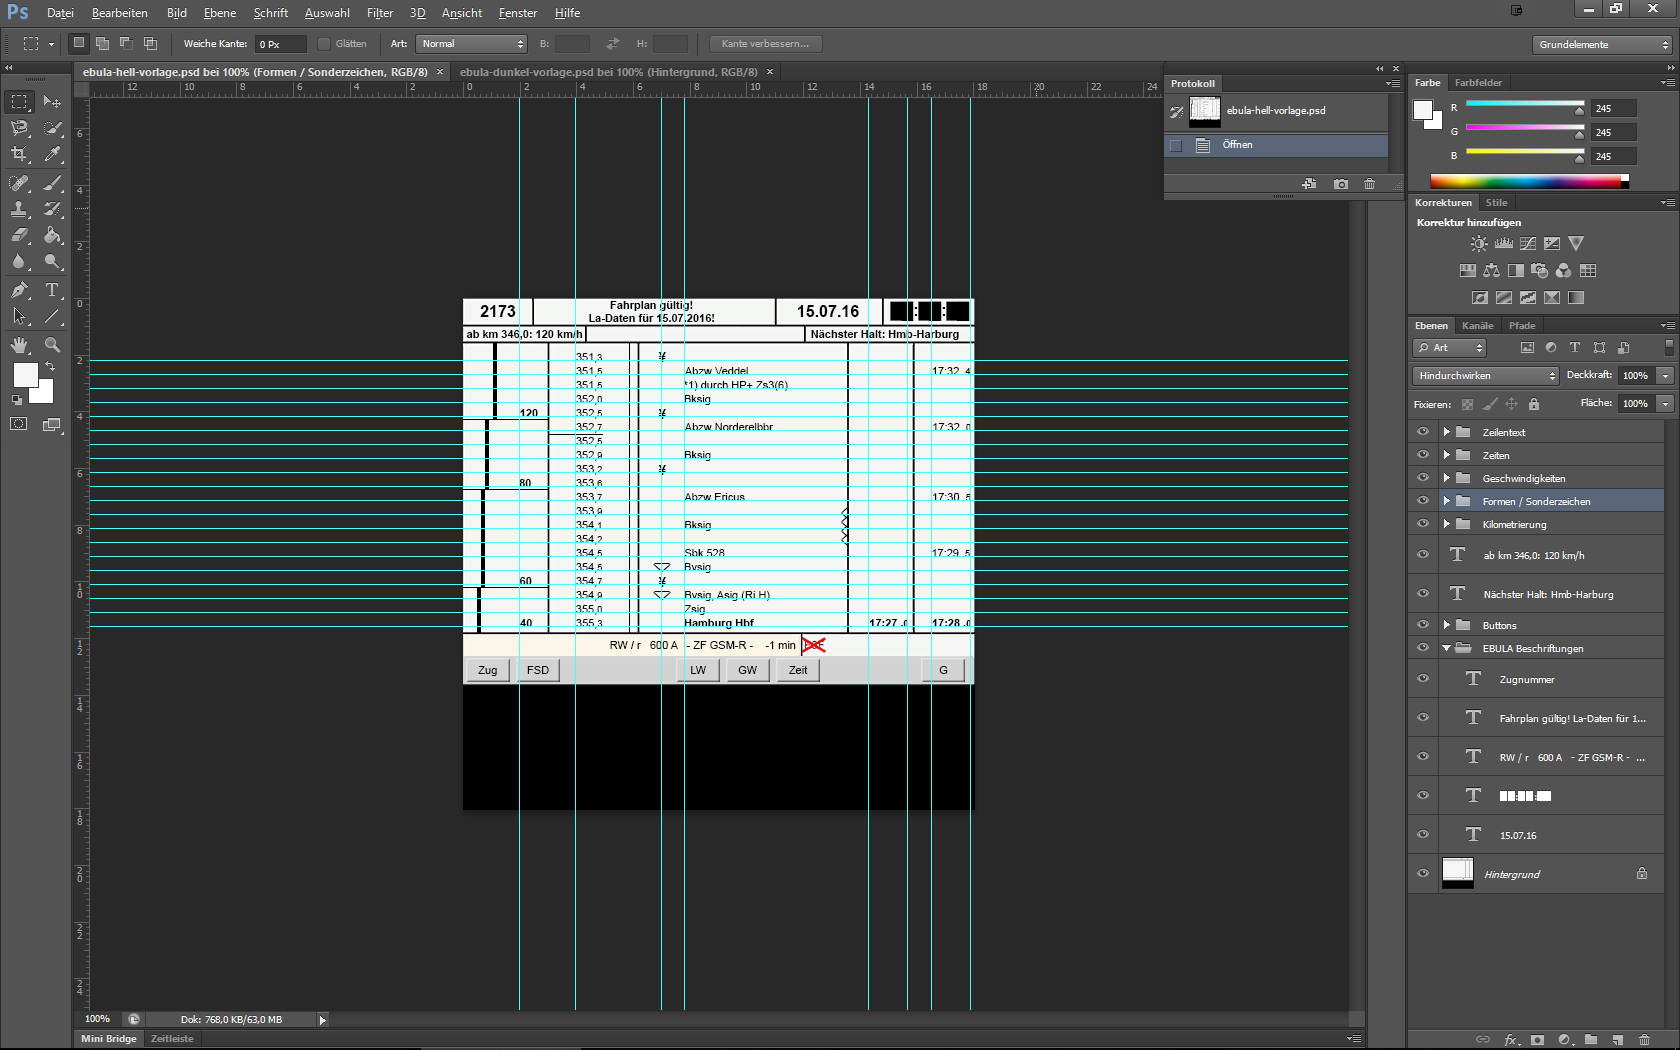Viewport: 1680px width, 1050px height.
Task: Select the Horizontal Type tool
Action: [52, 290]
